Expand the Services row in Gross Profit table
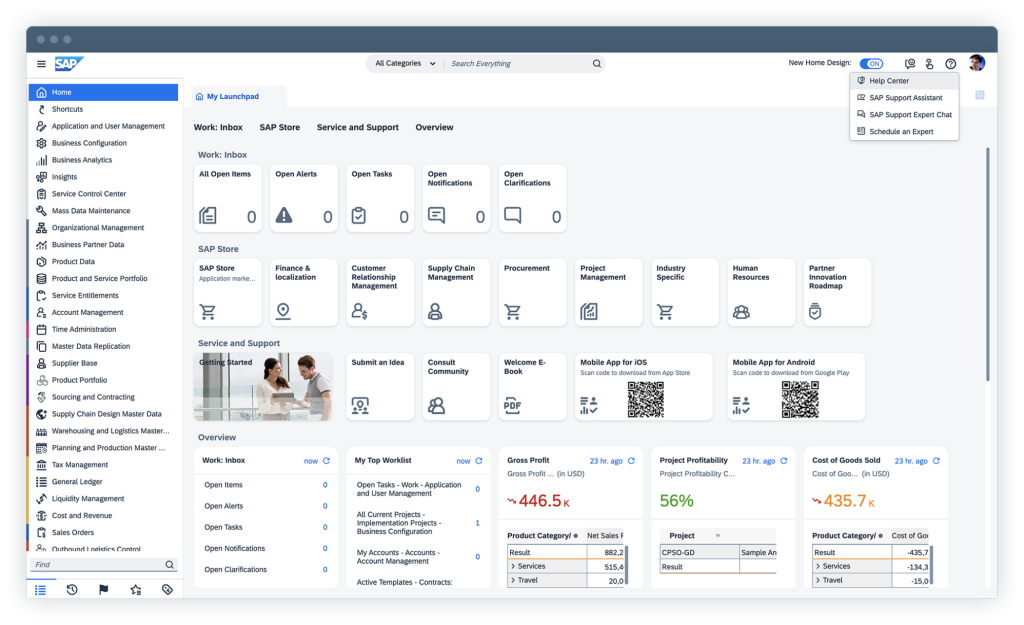Image resolution: width=1024 pixels, height=625 pixels. [x=513, y=566]
